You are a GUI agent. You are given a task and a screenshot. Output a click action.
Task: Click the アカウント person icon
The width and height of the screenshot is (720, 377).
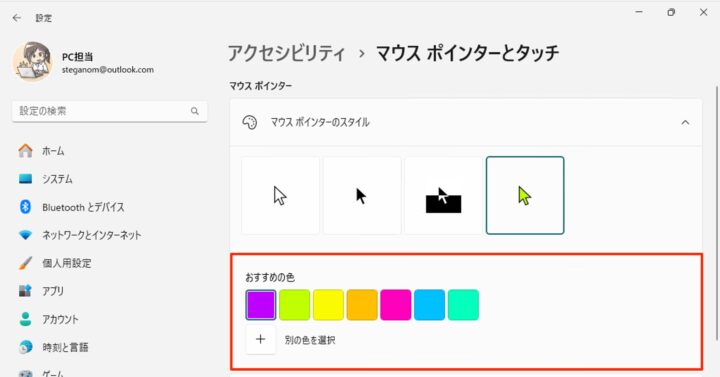click(26, 319)
